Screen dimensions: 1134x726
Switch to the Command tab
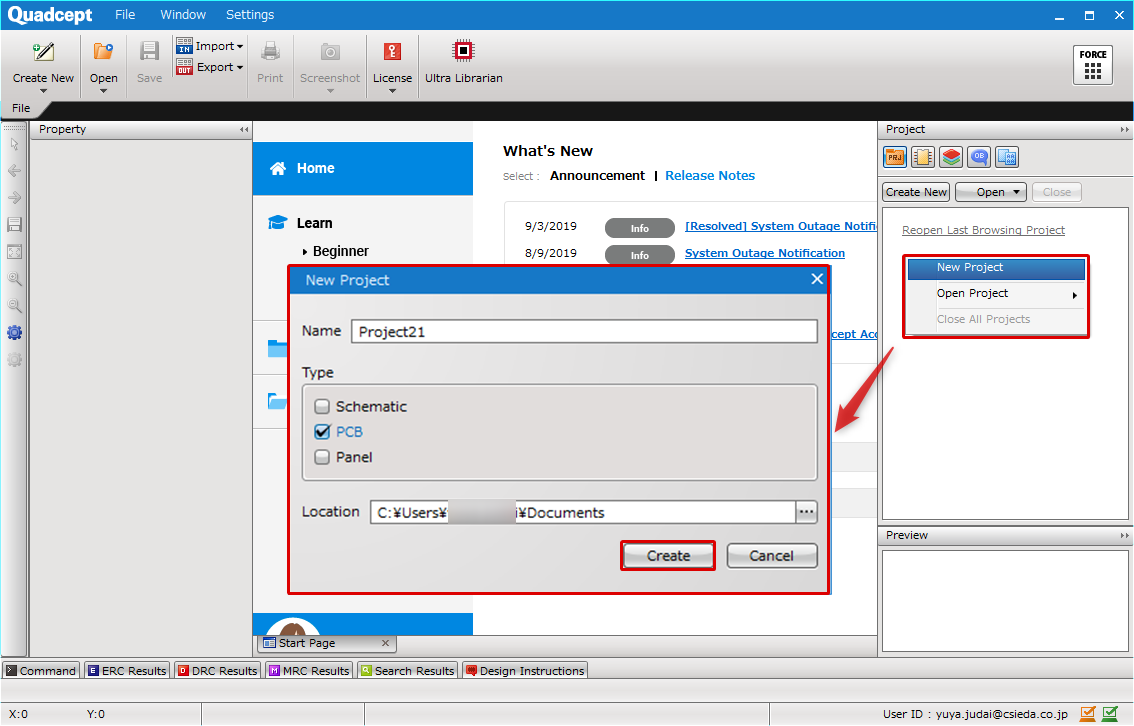coord(41,671)
